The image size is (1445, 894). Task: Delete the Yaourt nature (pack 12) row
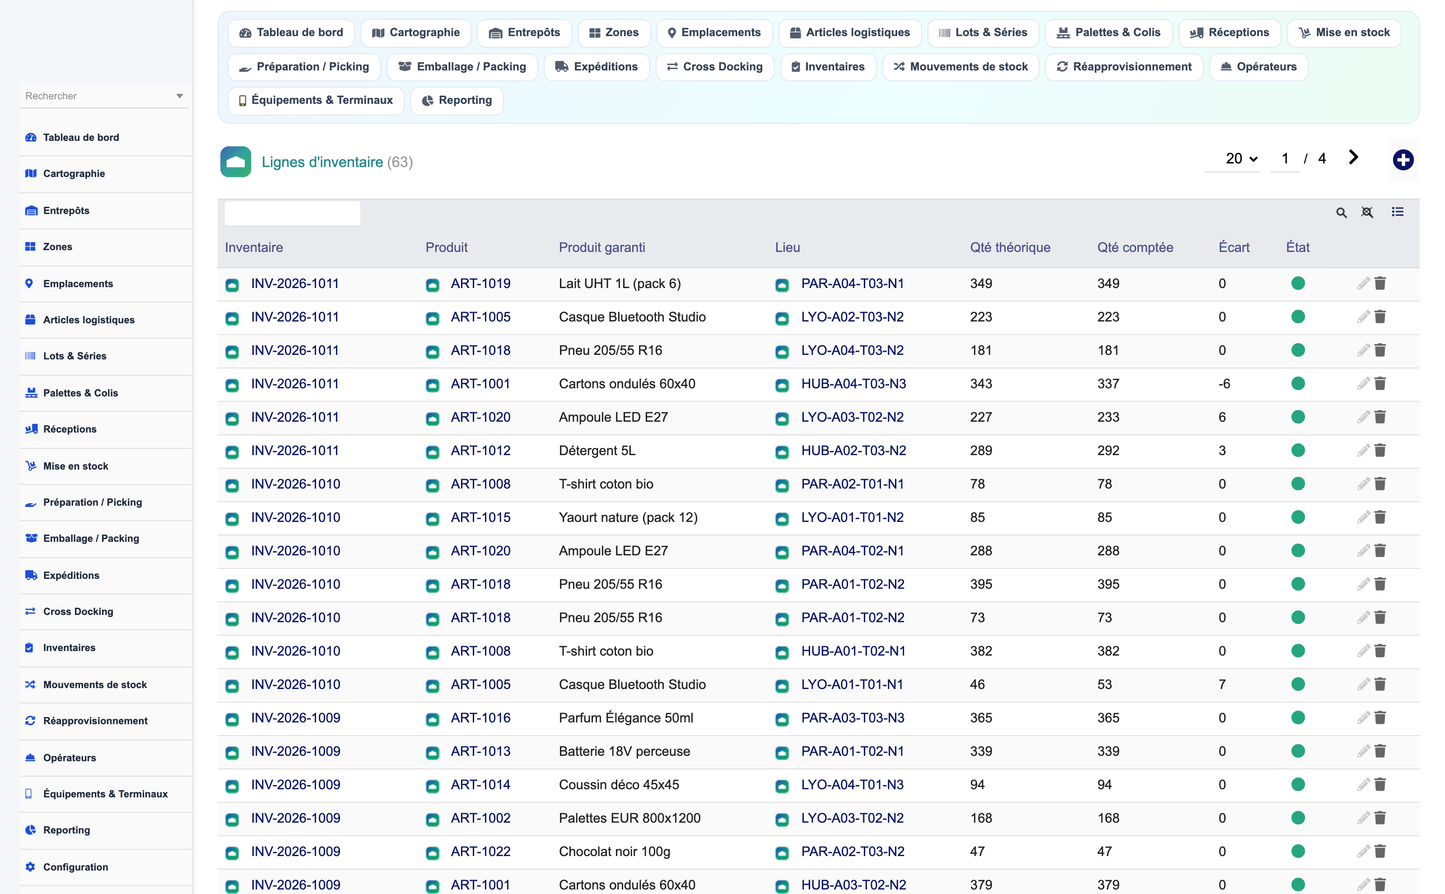(1380, 518)
